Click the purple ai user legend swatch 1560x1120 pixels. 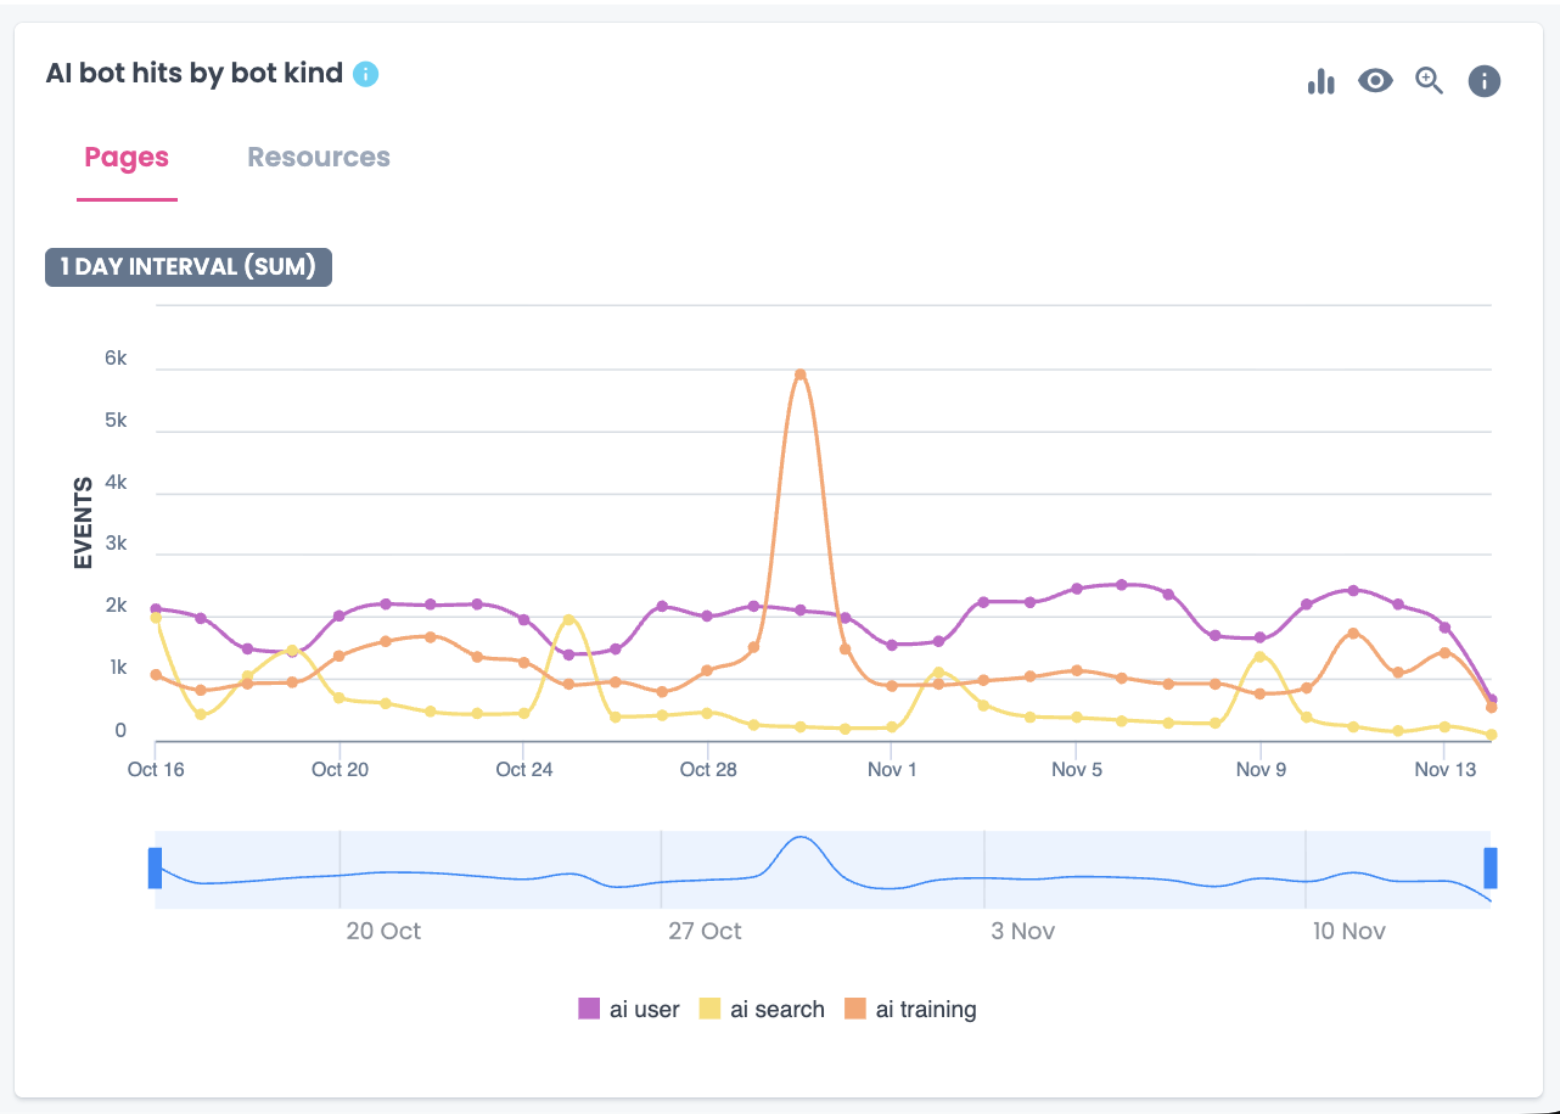(x=589, y=1009)
